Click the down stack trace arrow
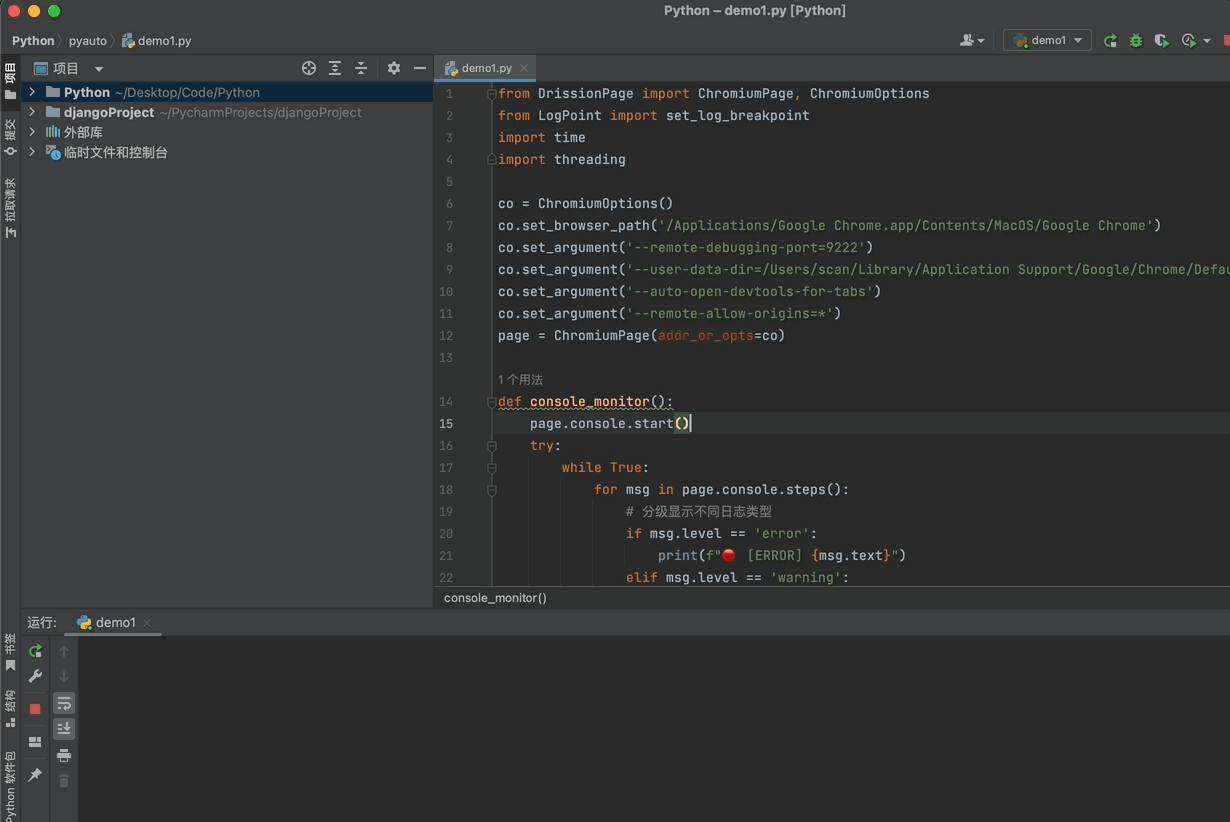The width and height of the screenshot is (1230, 822). click(64, 677)
